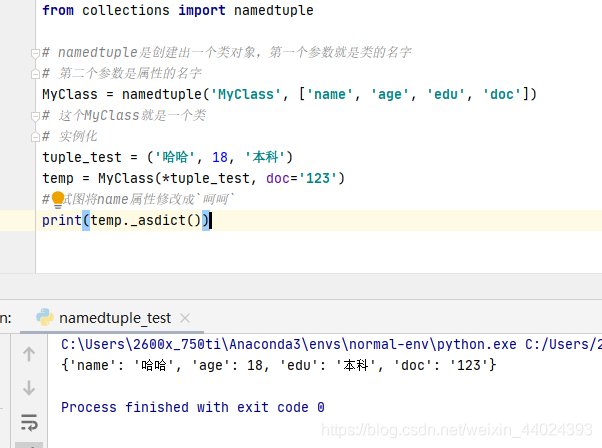Click the 'edu' string in field list
Screen dimensions: 602x448
pyautogui.click(x=445, y=94)
